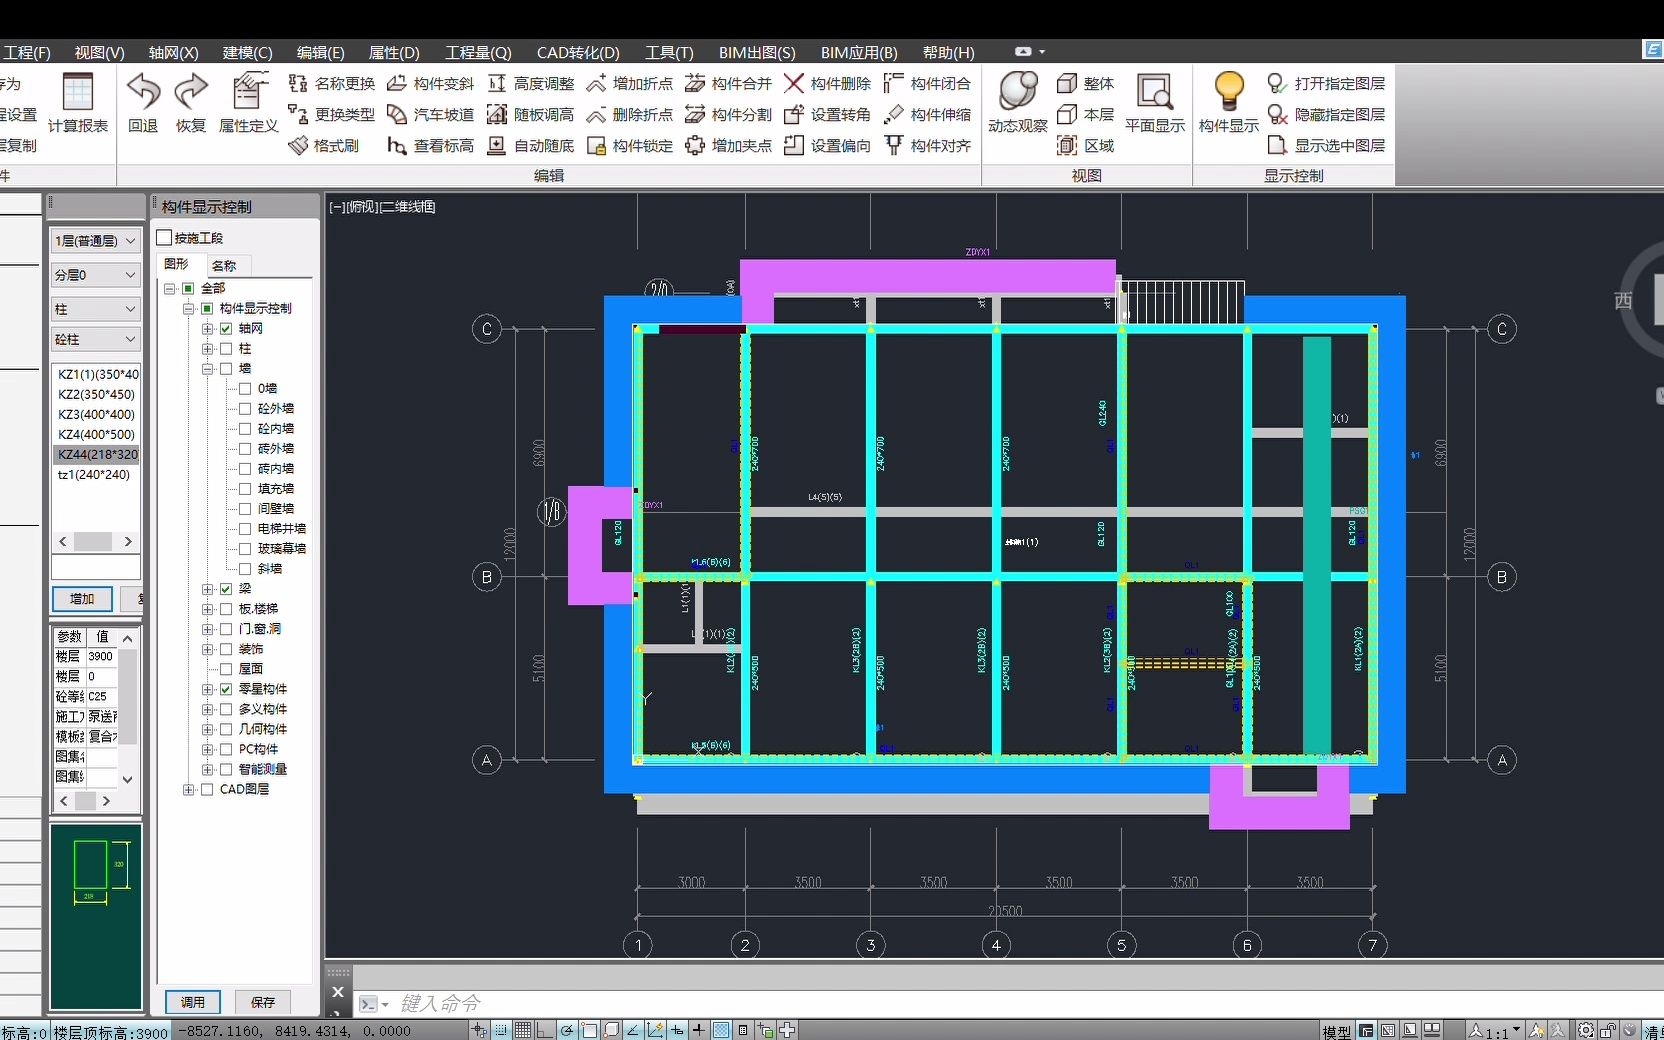Image resolution: width=1664 pixels, height=1040 pixels.
Task: Select the 汽车坡道 ramp tool
Action: pyautogui.click(x=430, y=115)
